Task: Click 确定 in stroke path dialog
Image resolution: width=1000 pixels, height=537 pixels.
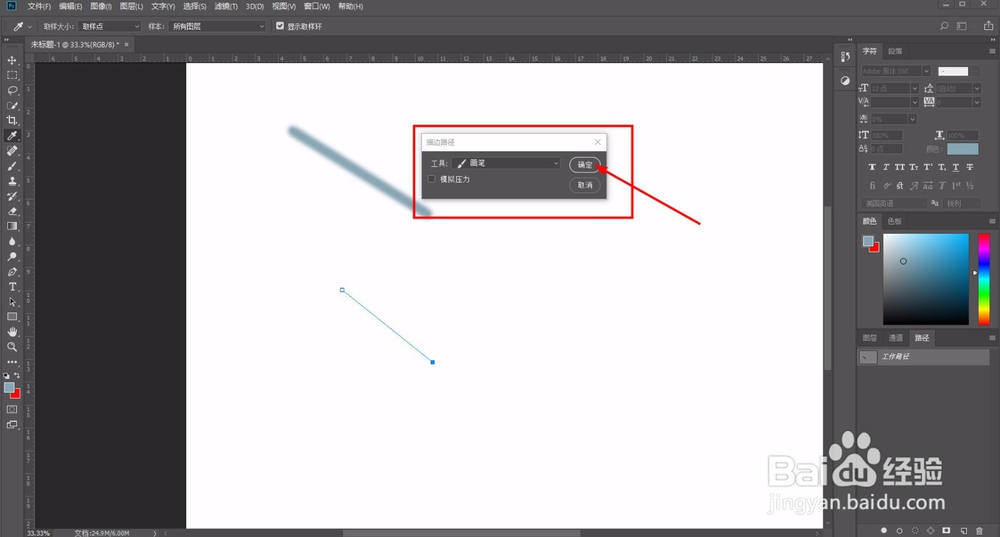Action: 585,165
